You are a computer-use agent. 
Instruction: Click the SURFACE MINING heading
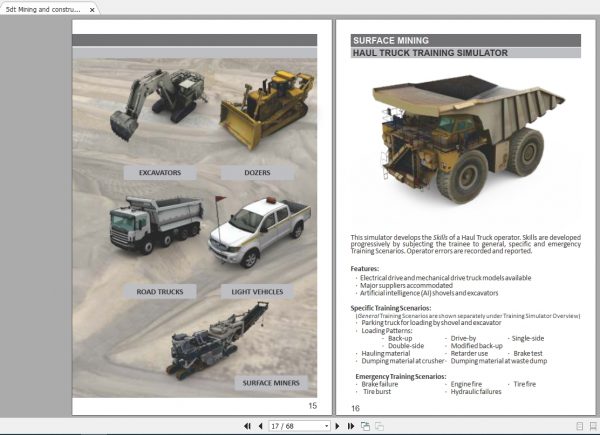click(x=391, y=41)
